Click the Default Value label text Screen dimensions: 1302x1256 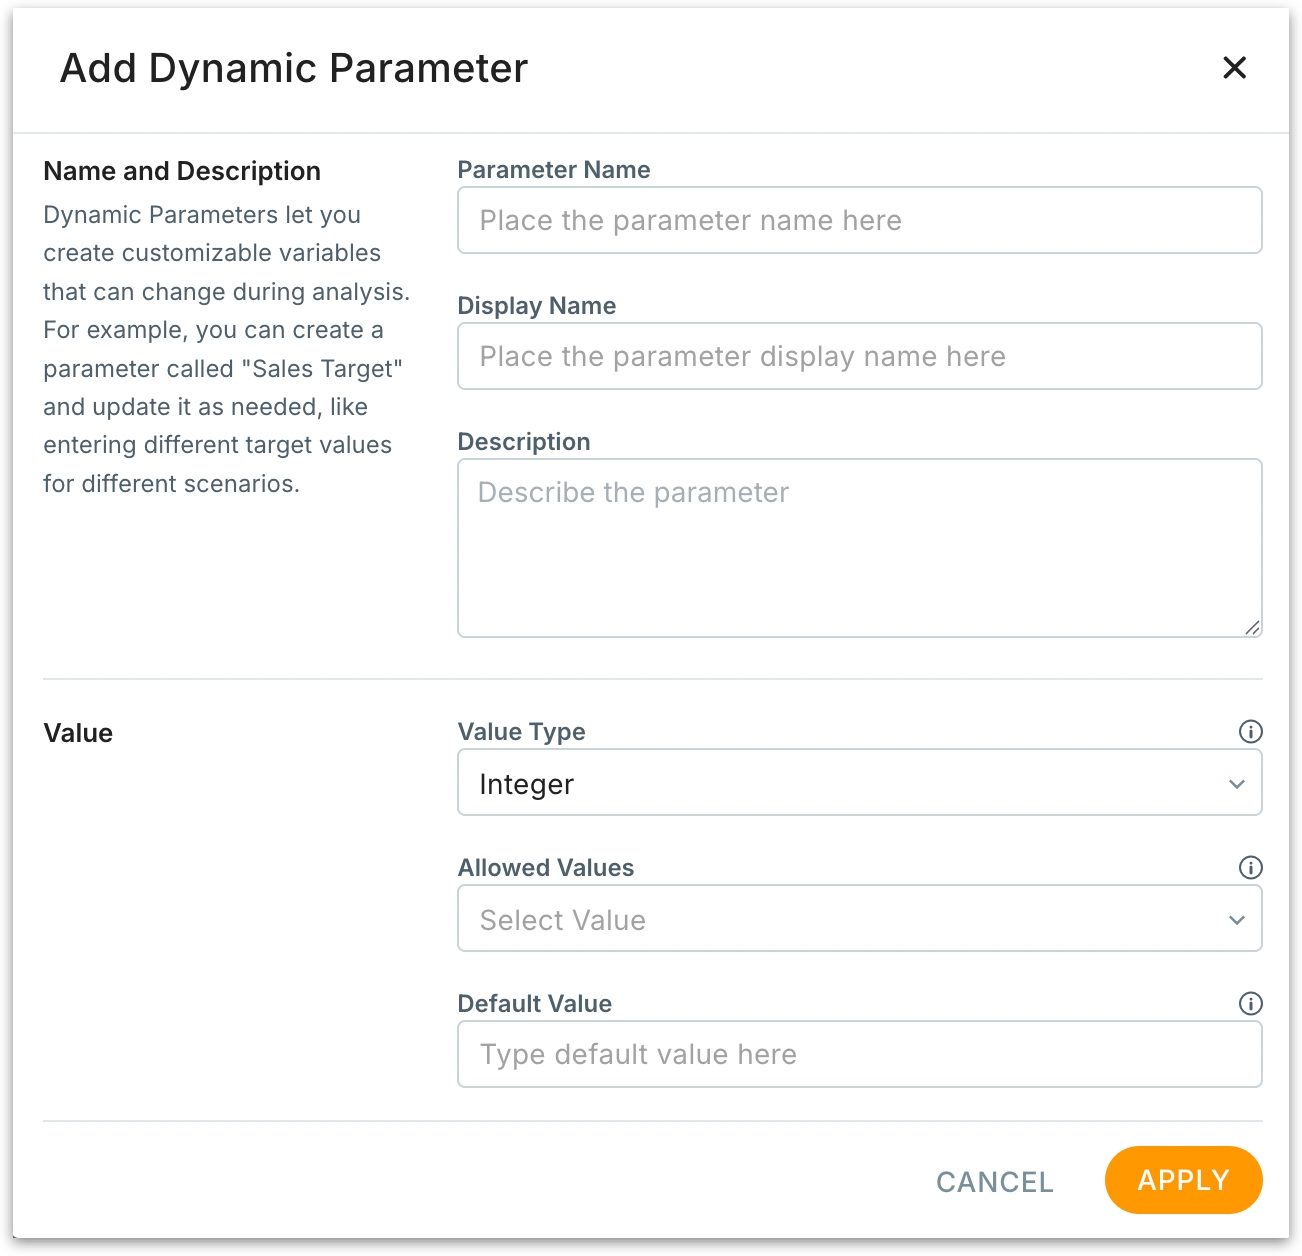[x=535, y=1004]
